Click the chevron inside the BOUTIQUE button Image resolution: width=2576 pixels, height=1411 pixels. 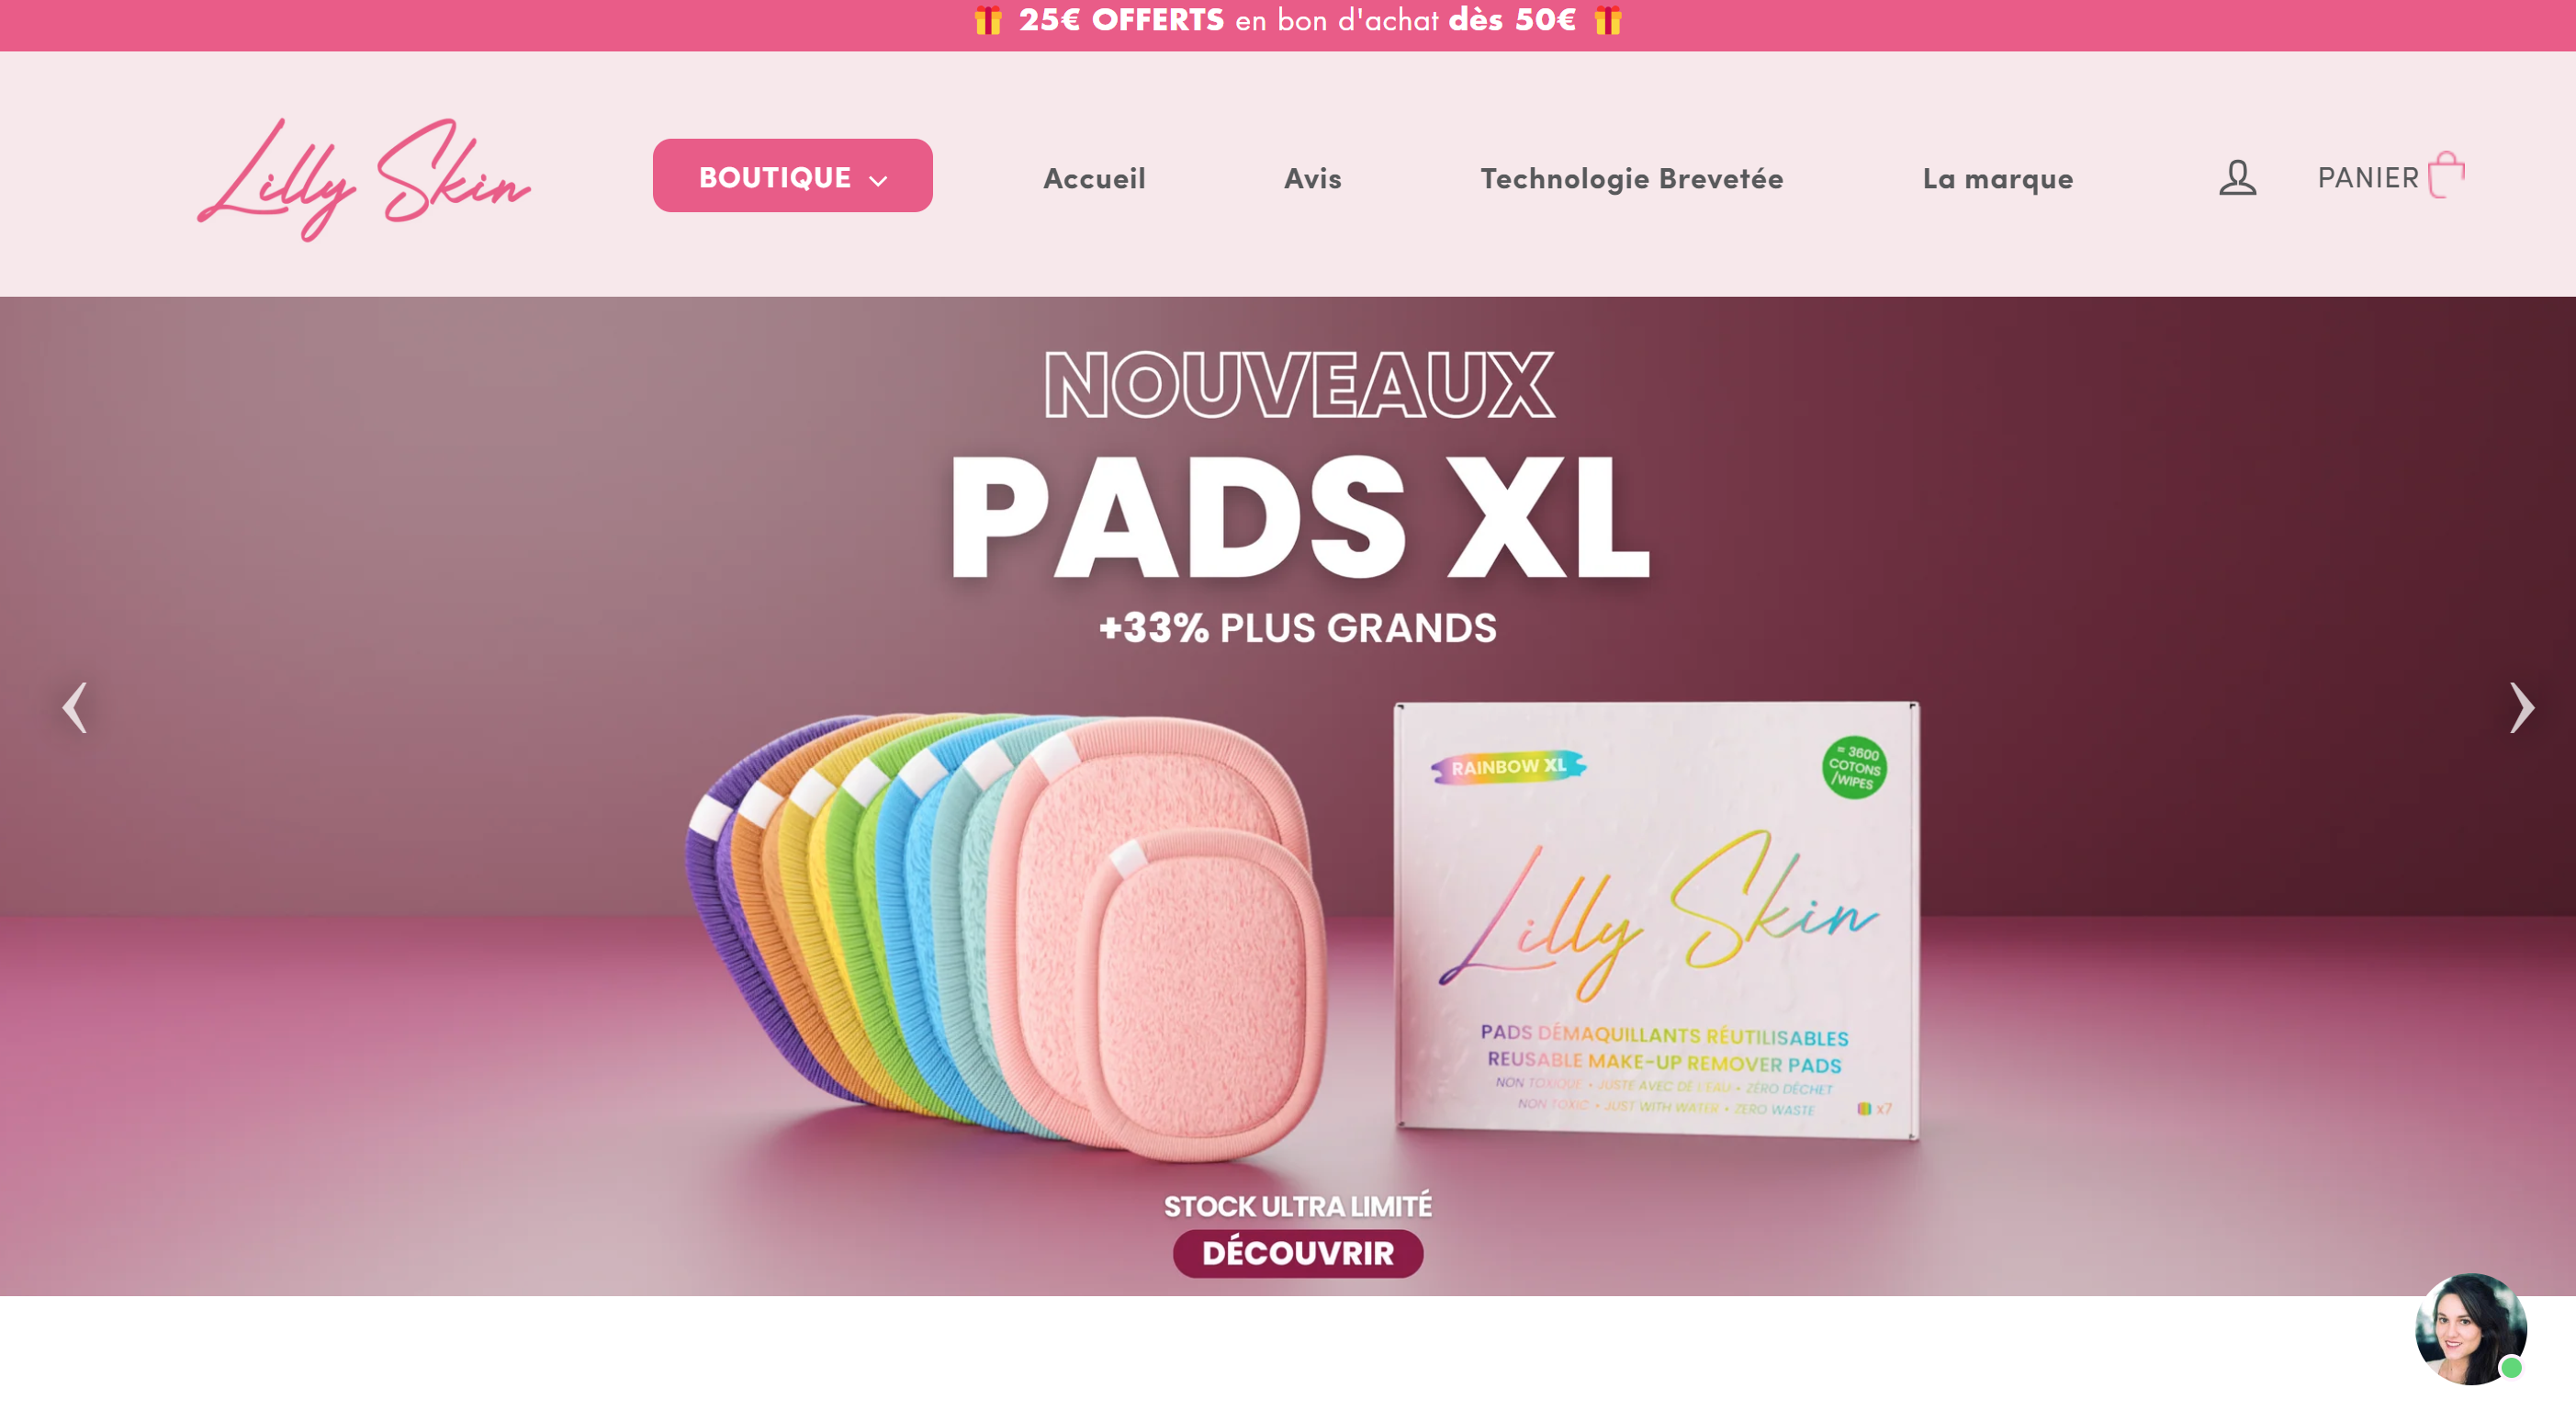pyautogui.click(x=878, y=181)
